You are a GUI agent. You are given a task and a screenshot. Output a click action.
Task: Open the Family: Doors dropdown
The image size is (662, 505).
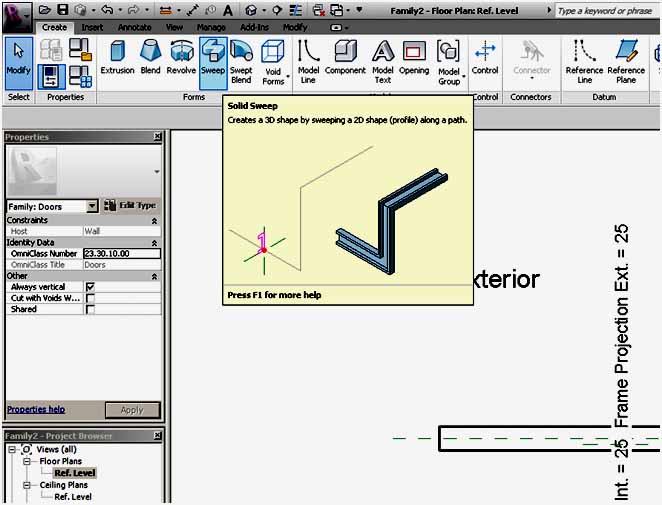pos(93,206)
